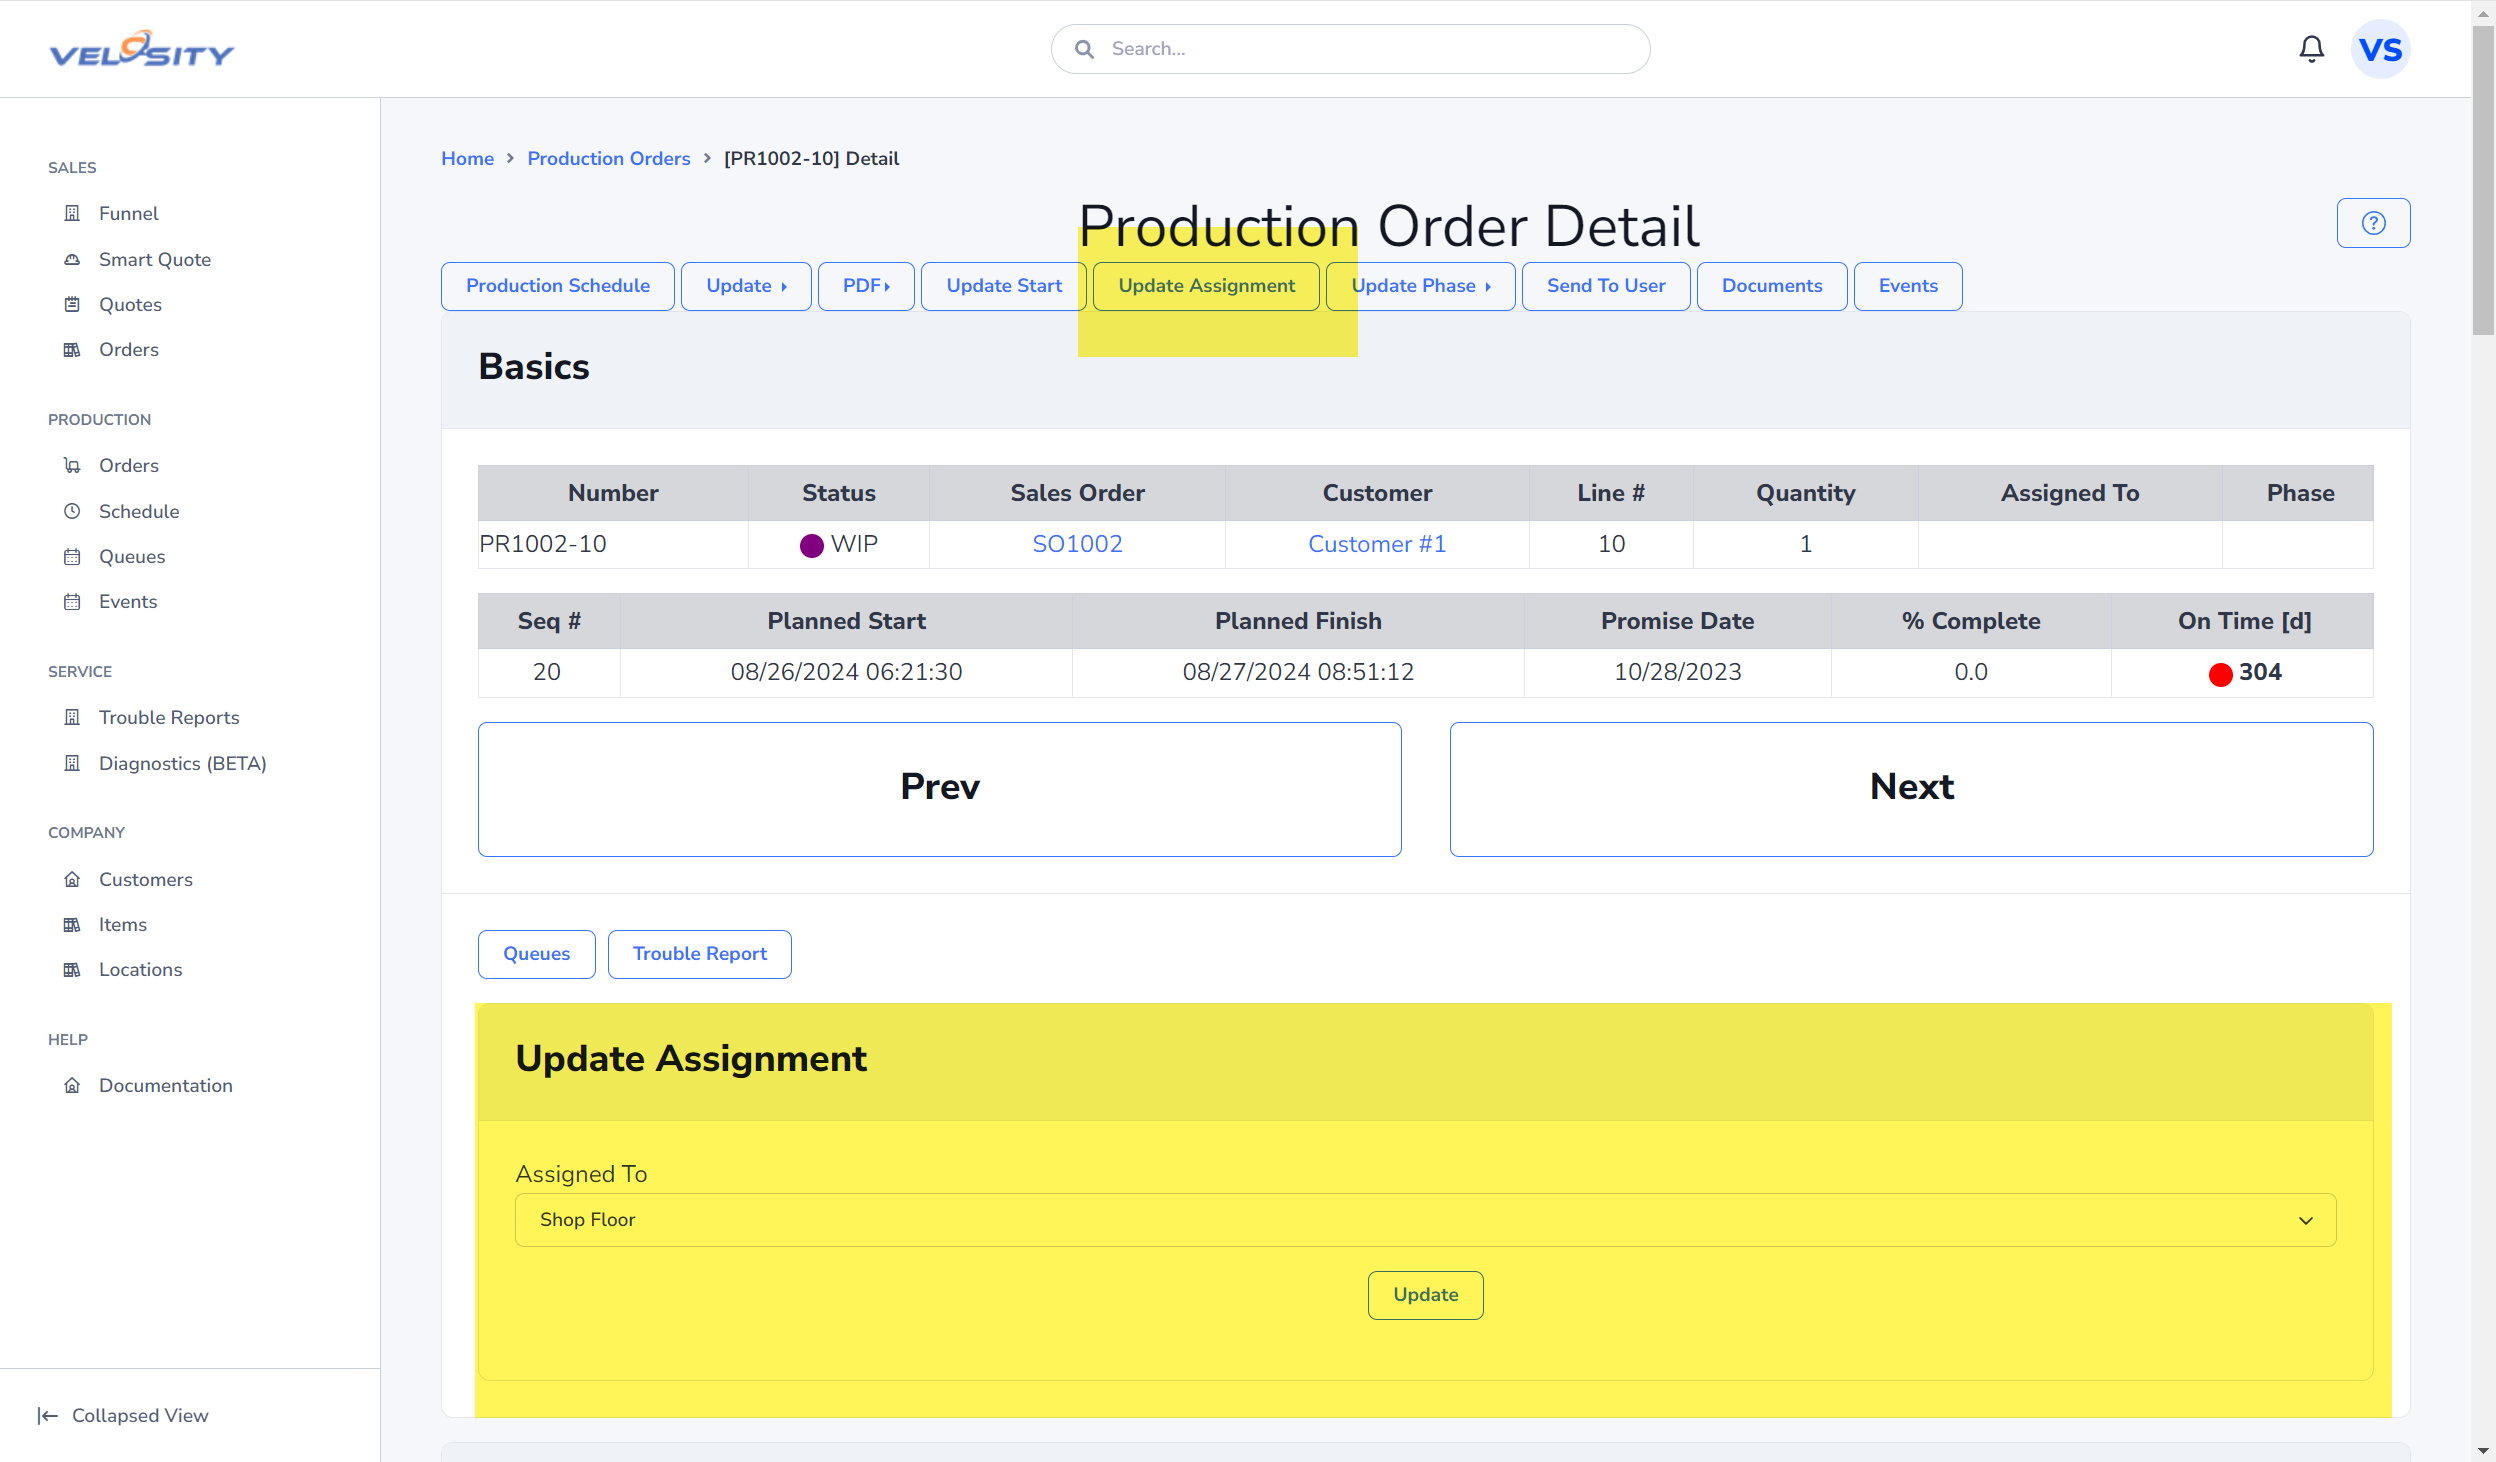Follow the Home breadcrumb link

[x=468, y=158]
